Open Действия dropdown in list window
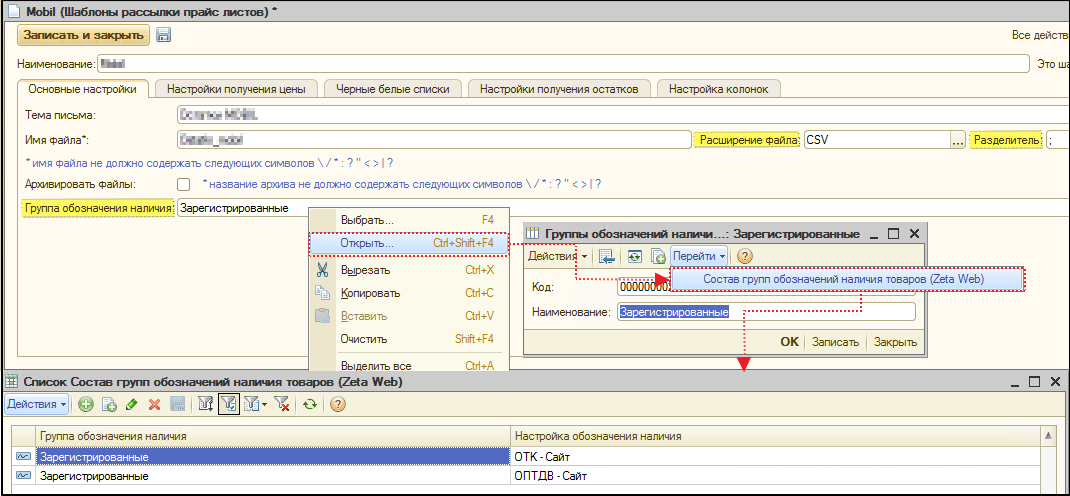 [37, 404]
